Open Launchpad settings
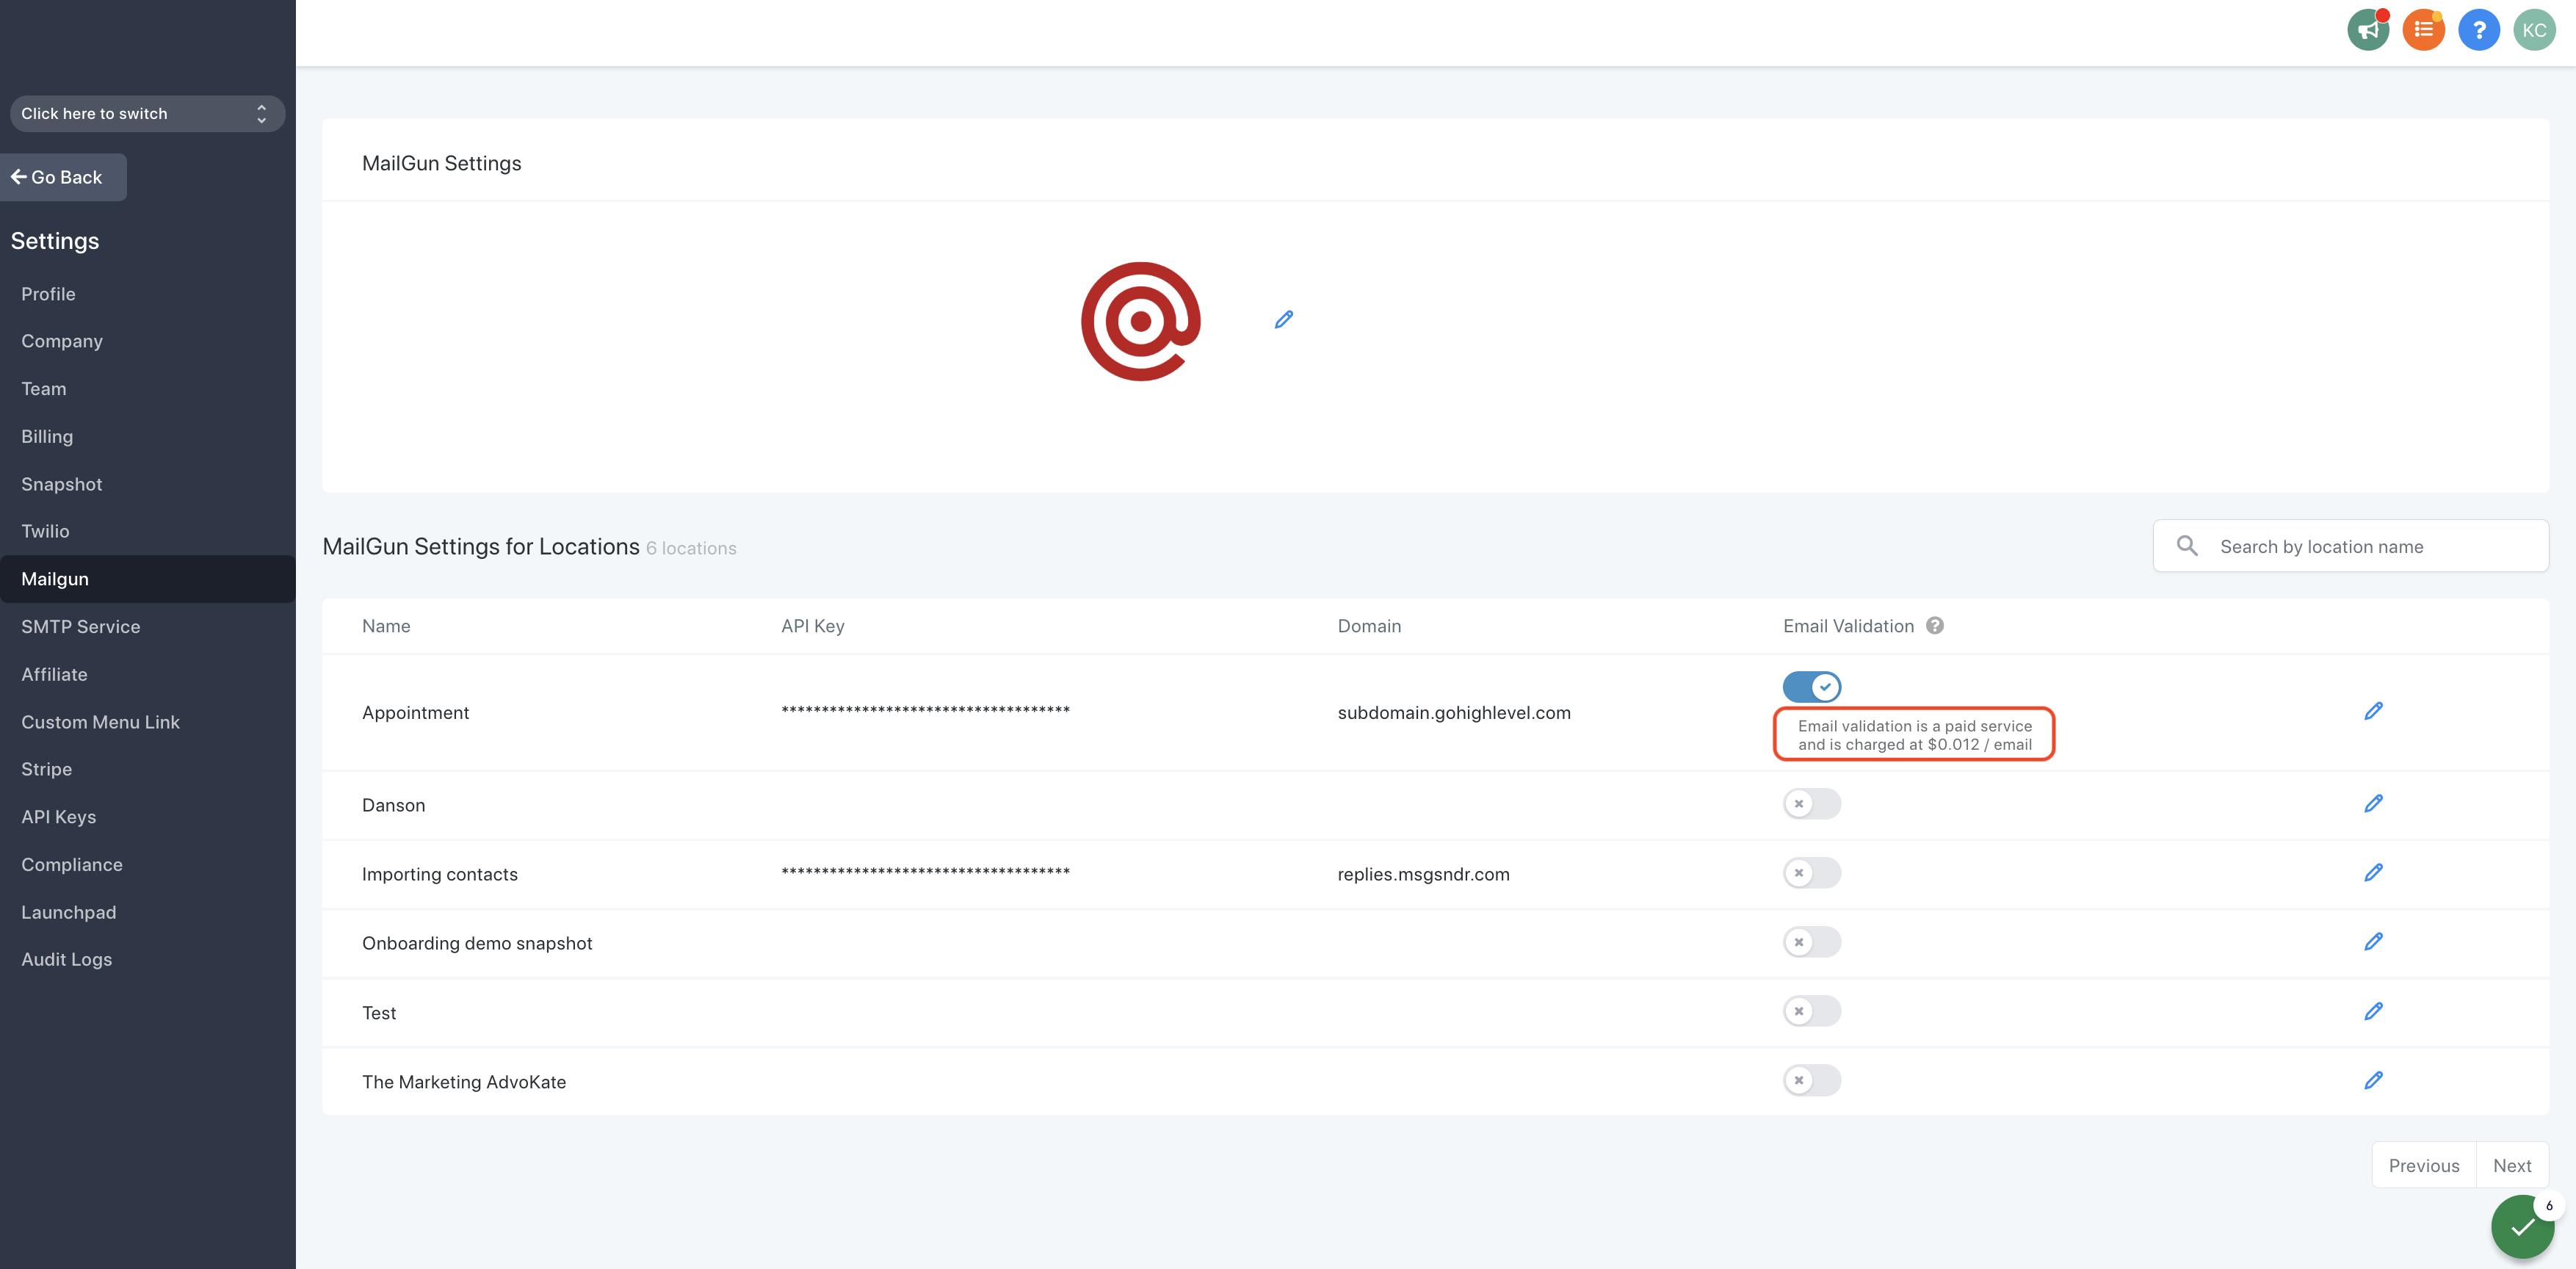The image size is (2576, 1269). [x=69, y=912]
